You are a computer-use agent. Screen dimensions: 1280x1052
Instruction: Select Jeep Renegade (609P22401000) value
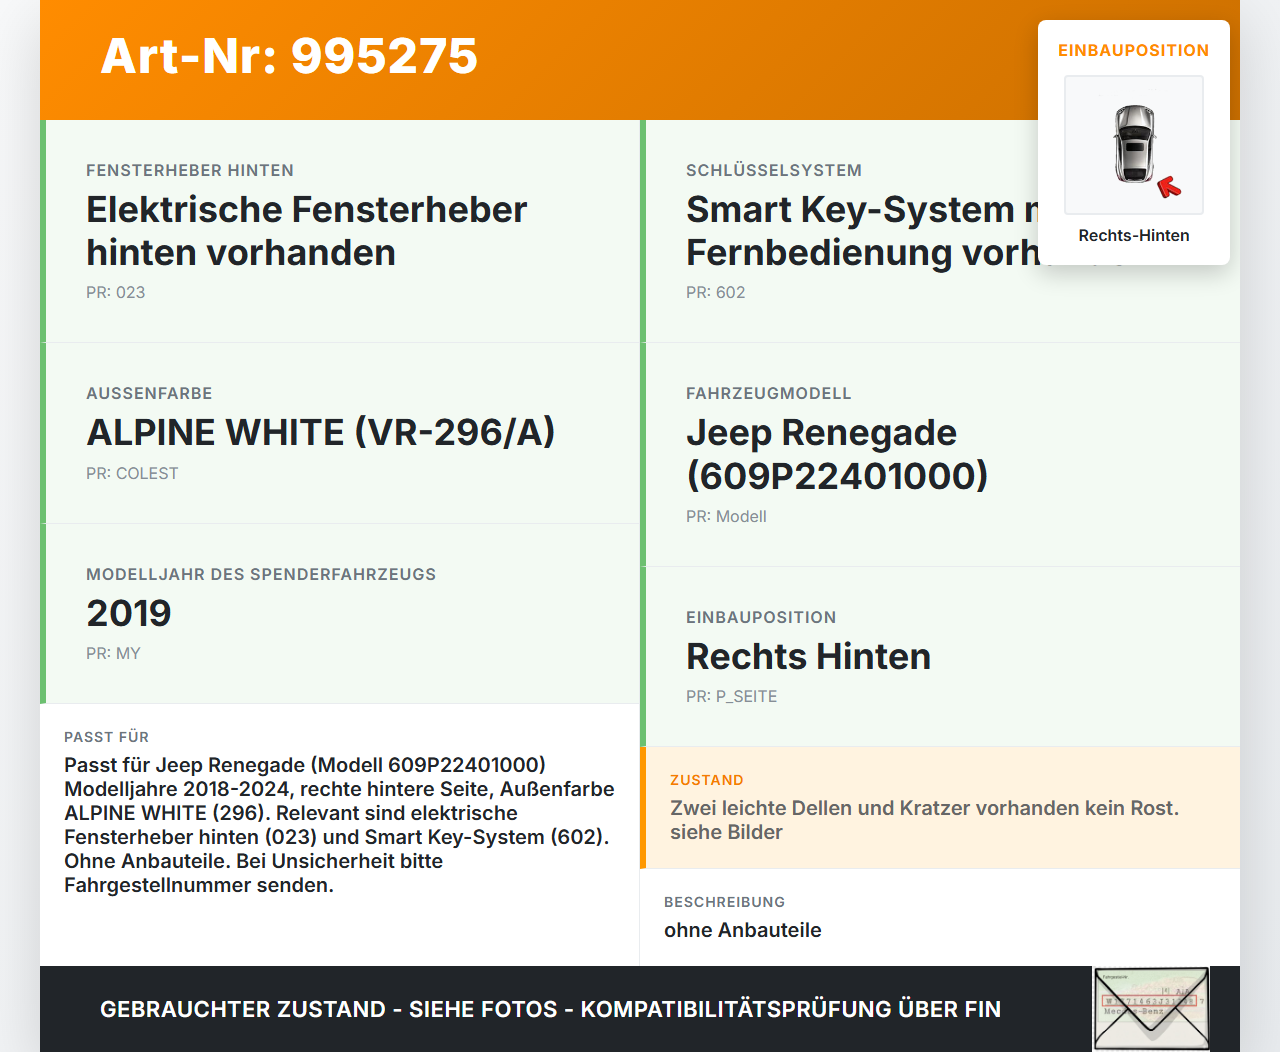tap(837, 454)
